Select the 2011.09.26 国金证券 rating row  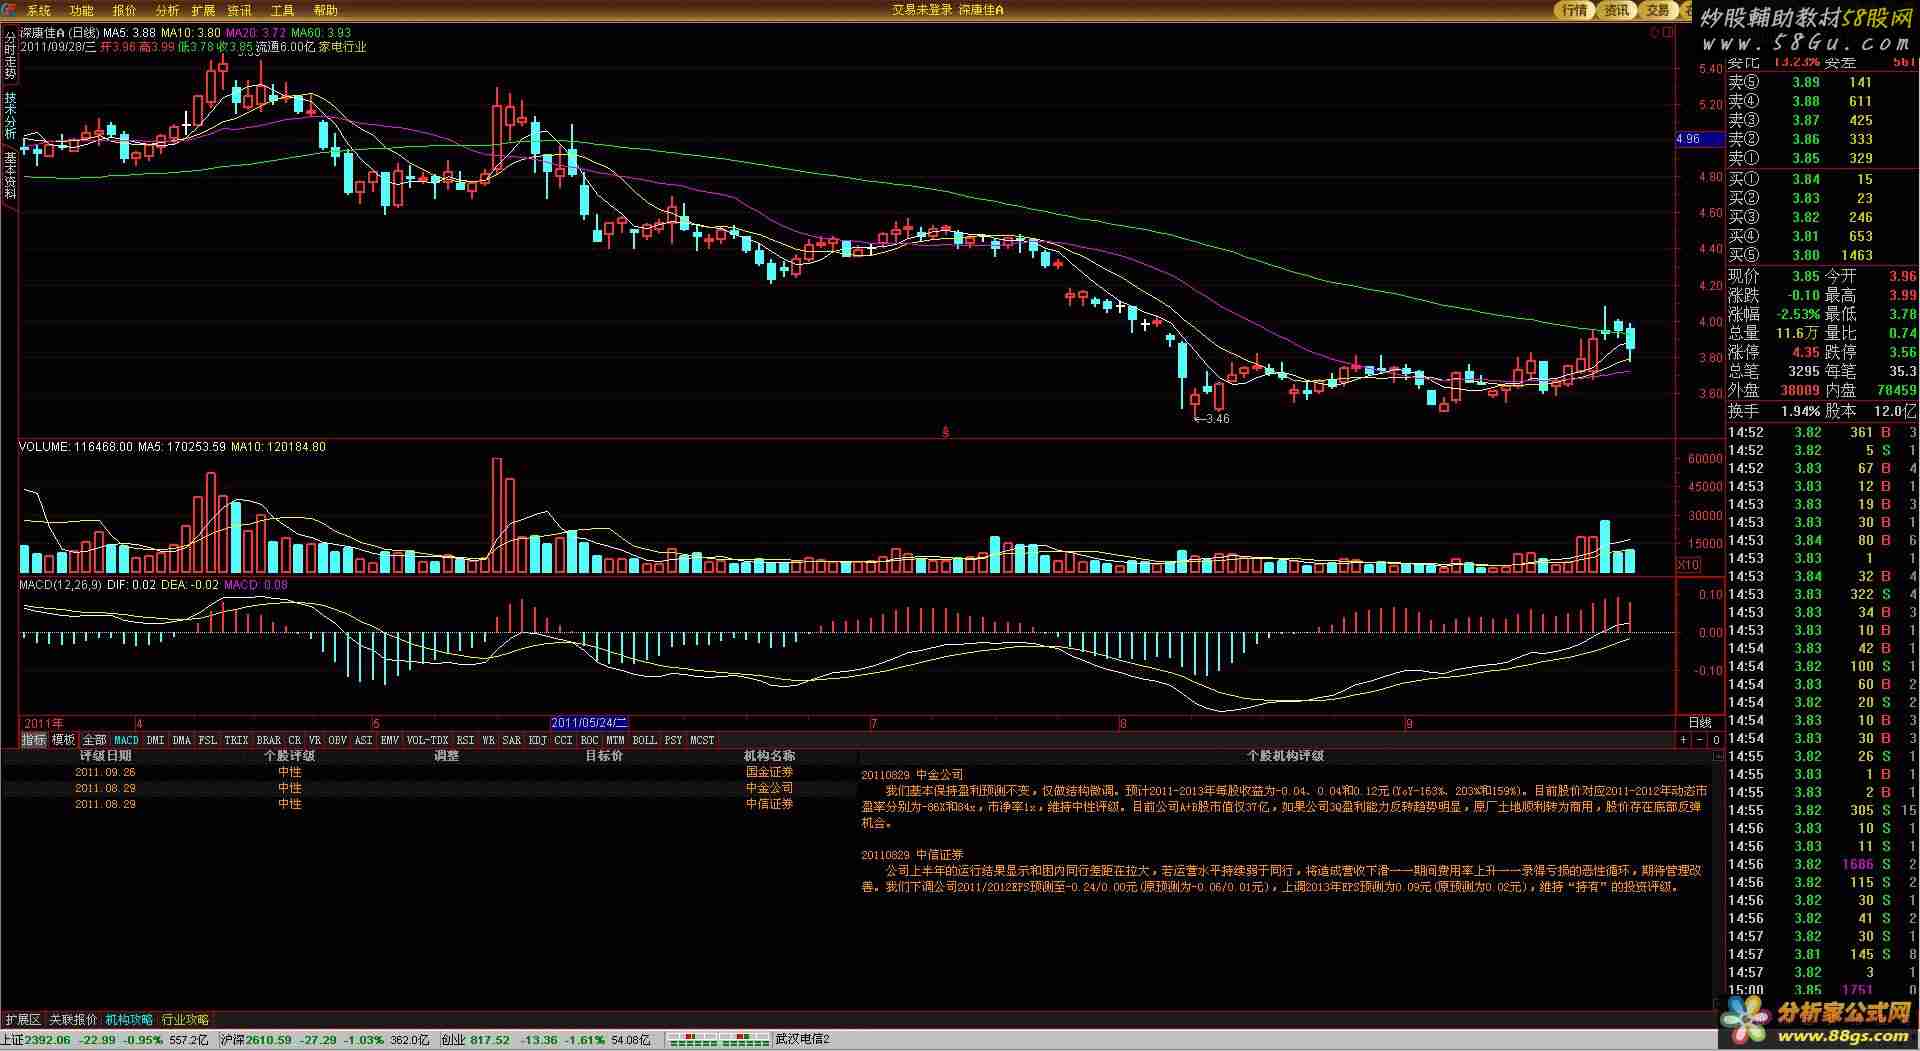point(430,772)
